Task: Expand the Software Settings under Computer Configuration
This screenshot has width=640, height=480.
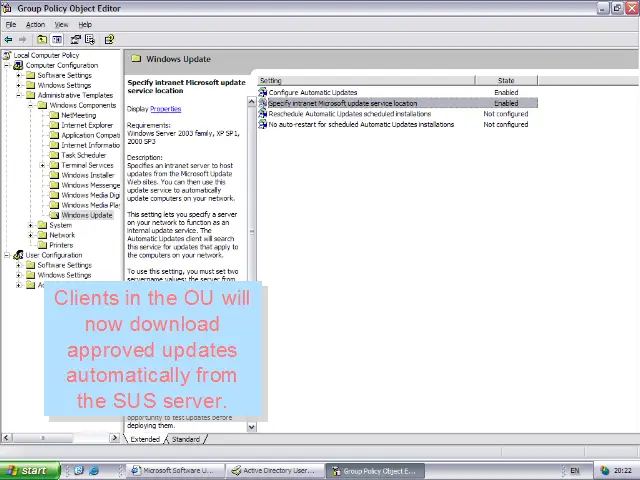Action: pos(18,75)
